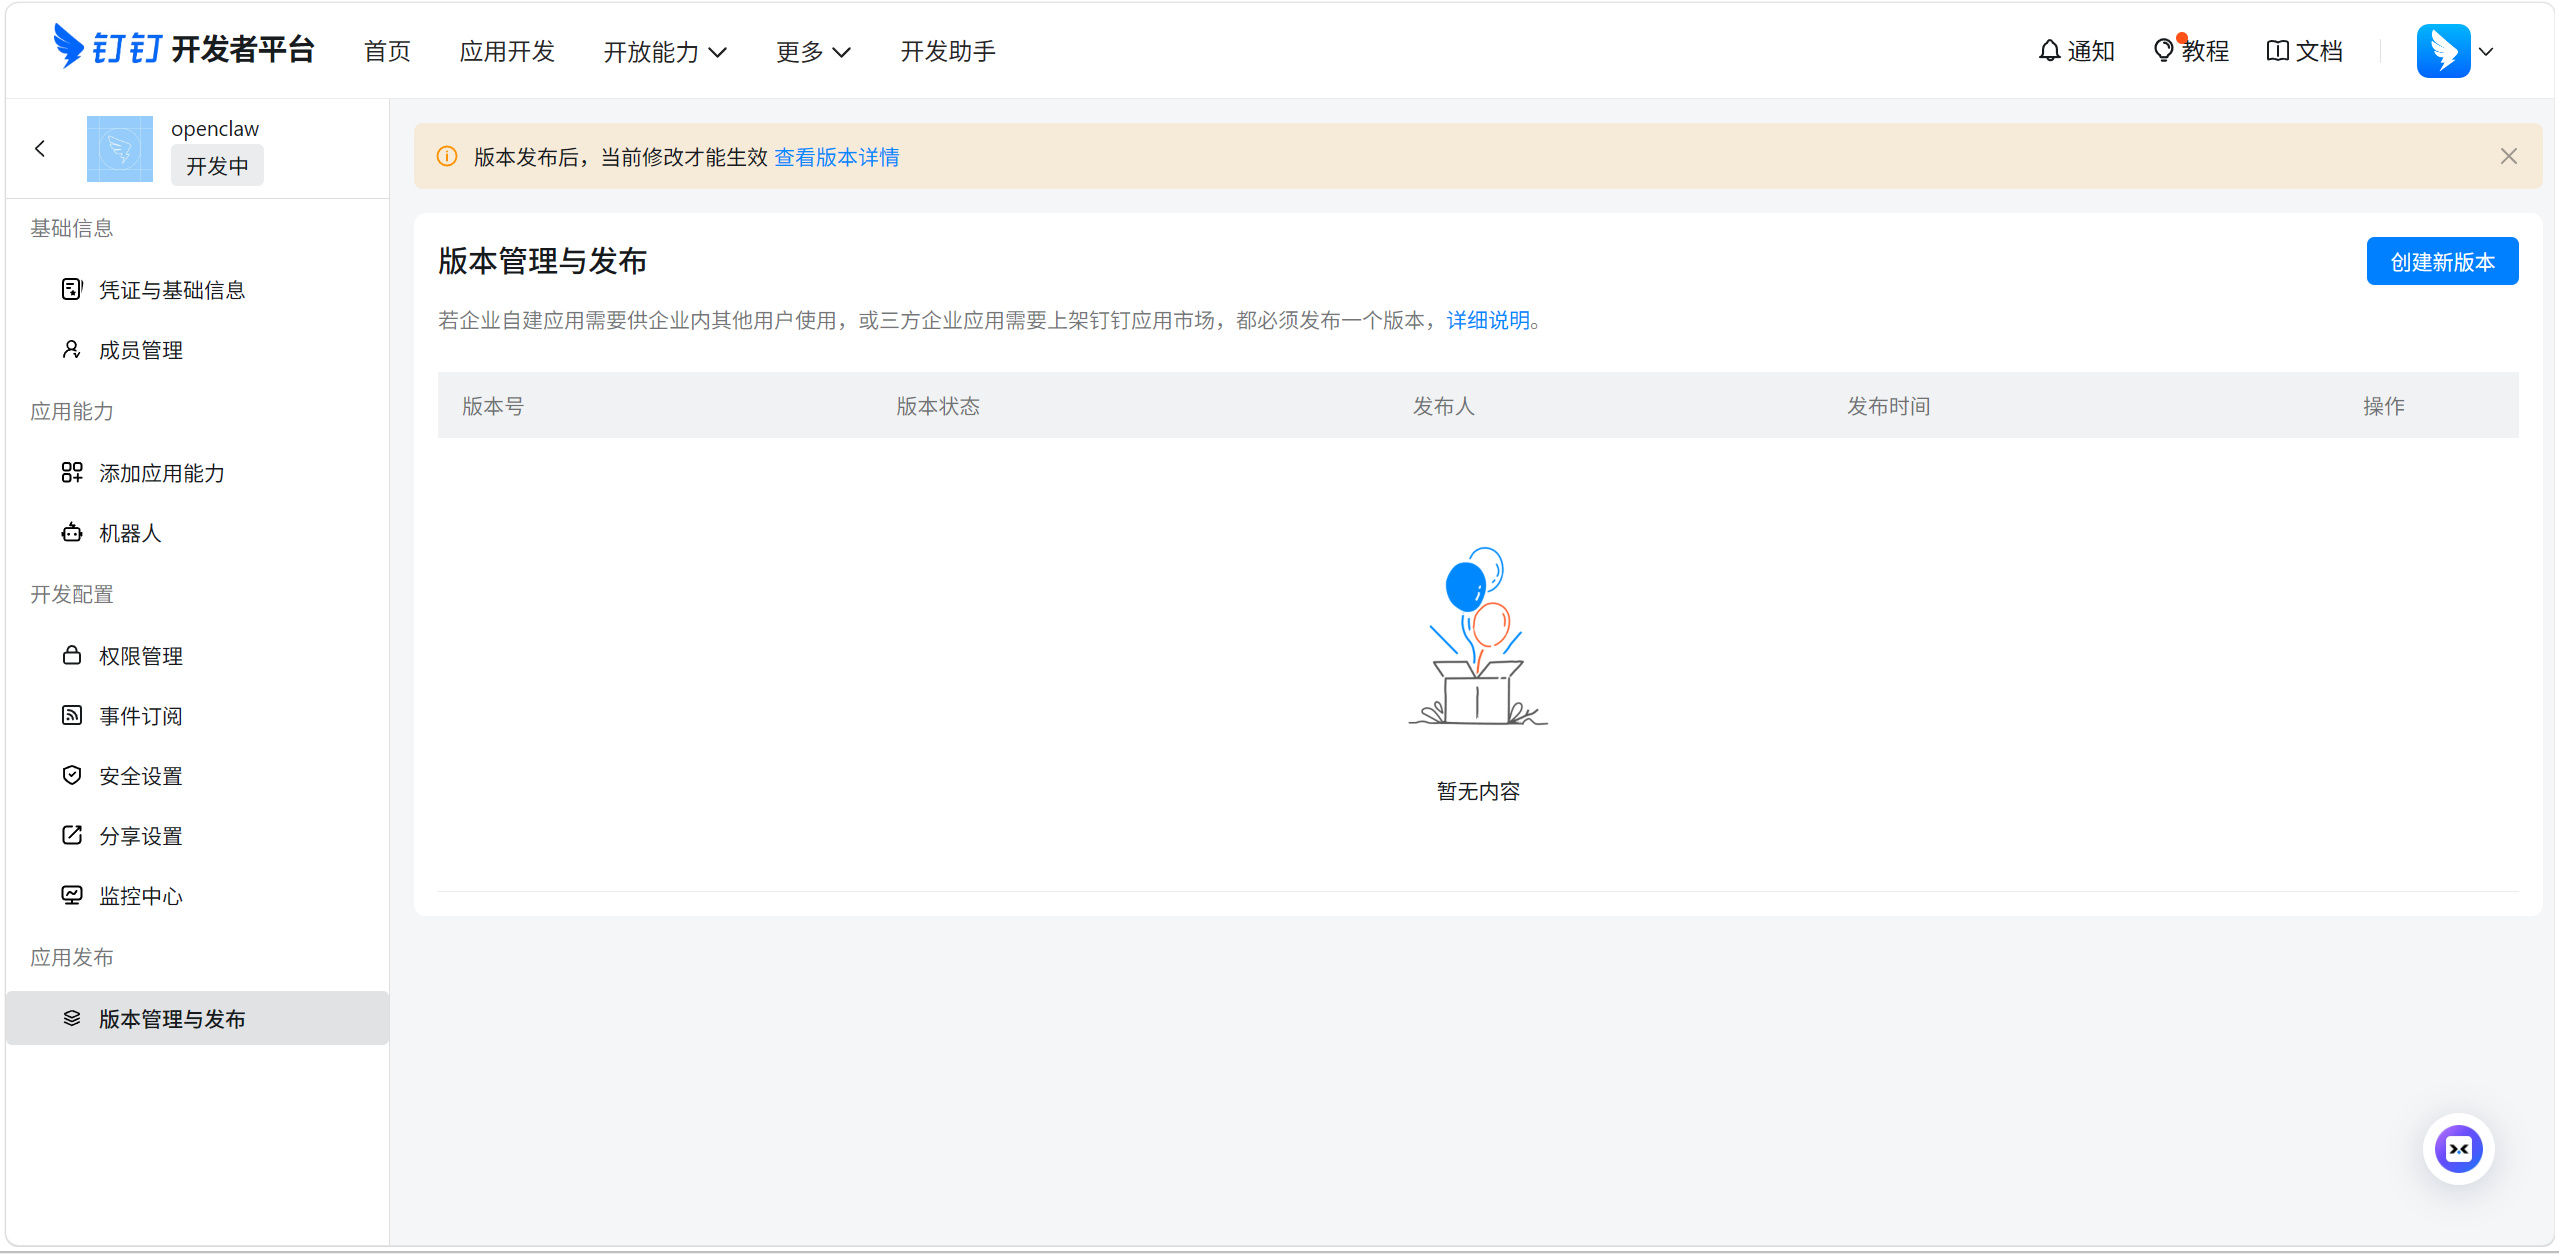The image size is (2559, 1254).
Task: Open the floating assistant chat icon
Action: pos(2458,1149)
